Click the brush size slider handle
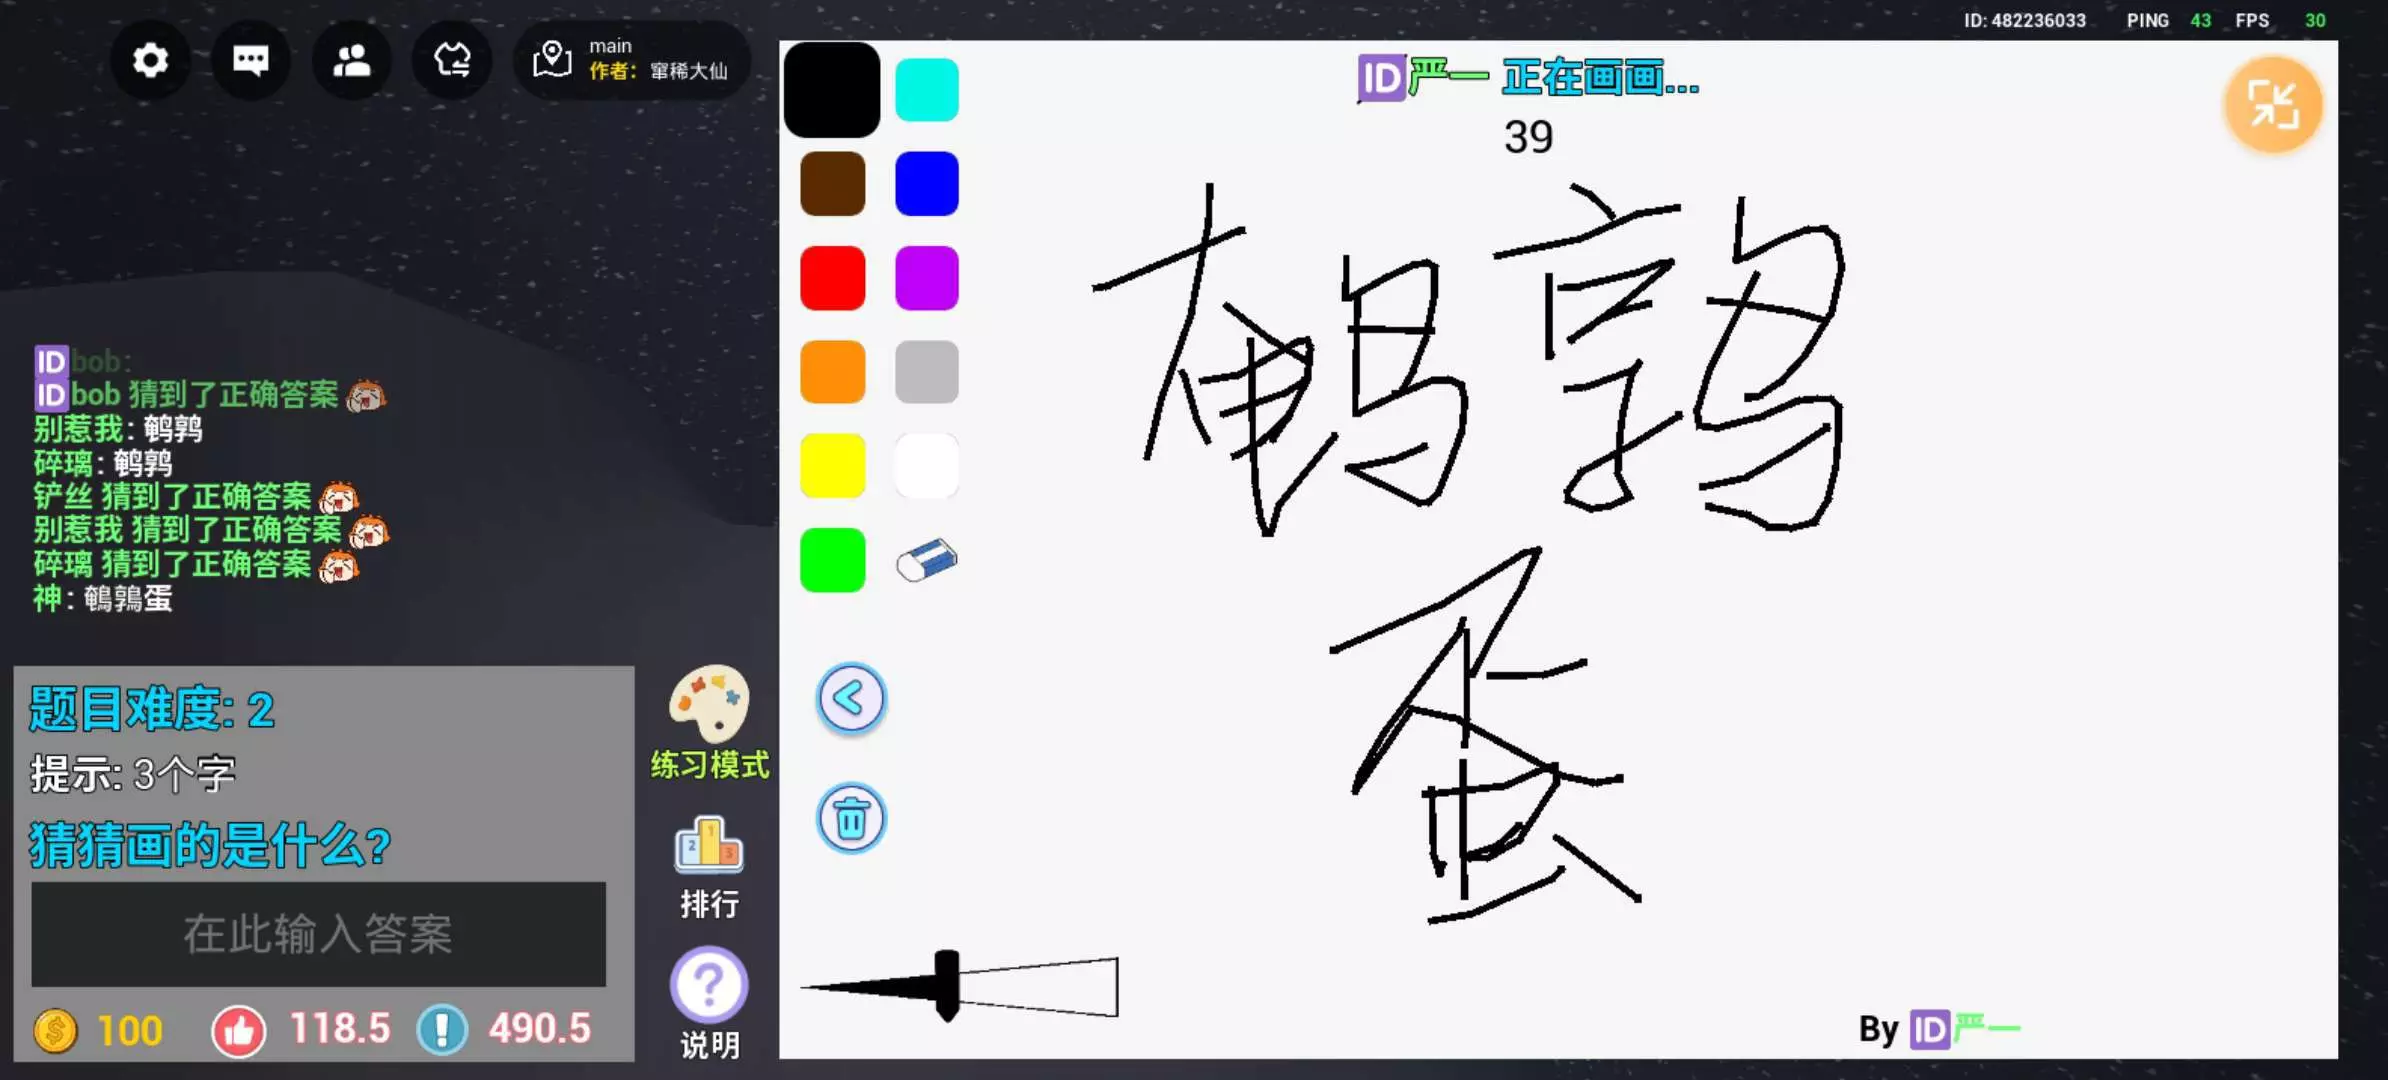2388x1080 pixels. [946, 986]
